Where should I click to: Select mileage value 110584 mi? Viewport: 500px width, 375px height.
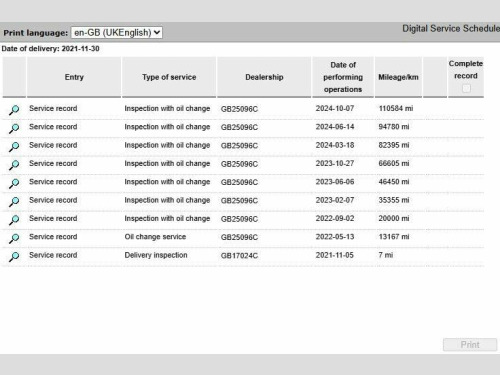point(396,108)
